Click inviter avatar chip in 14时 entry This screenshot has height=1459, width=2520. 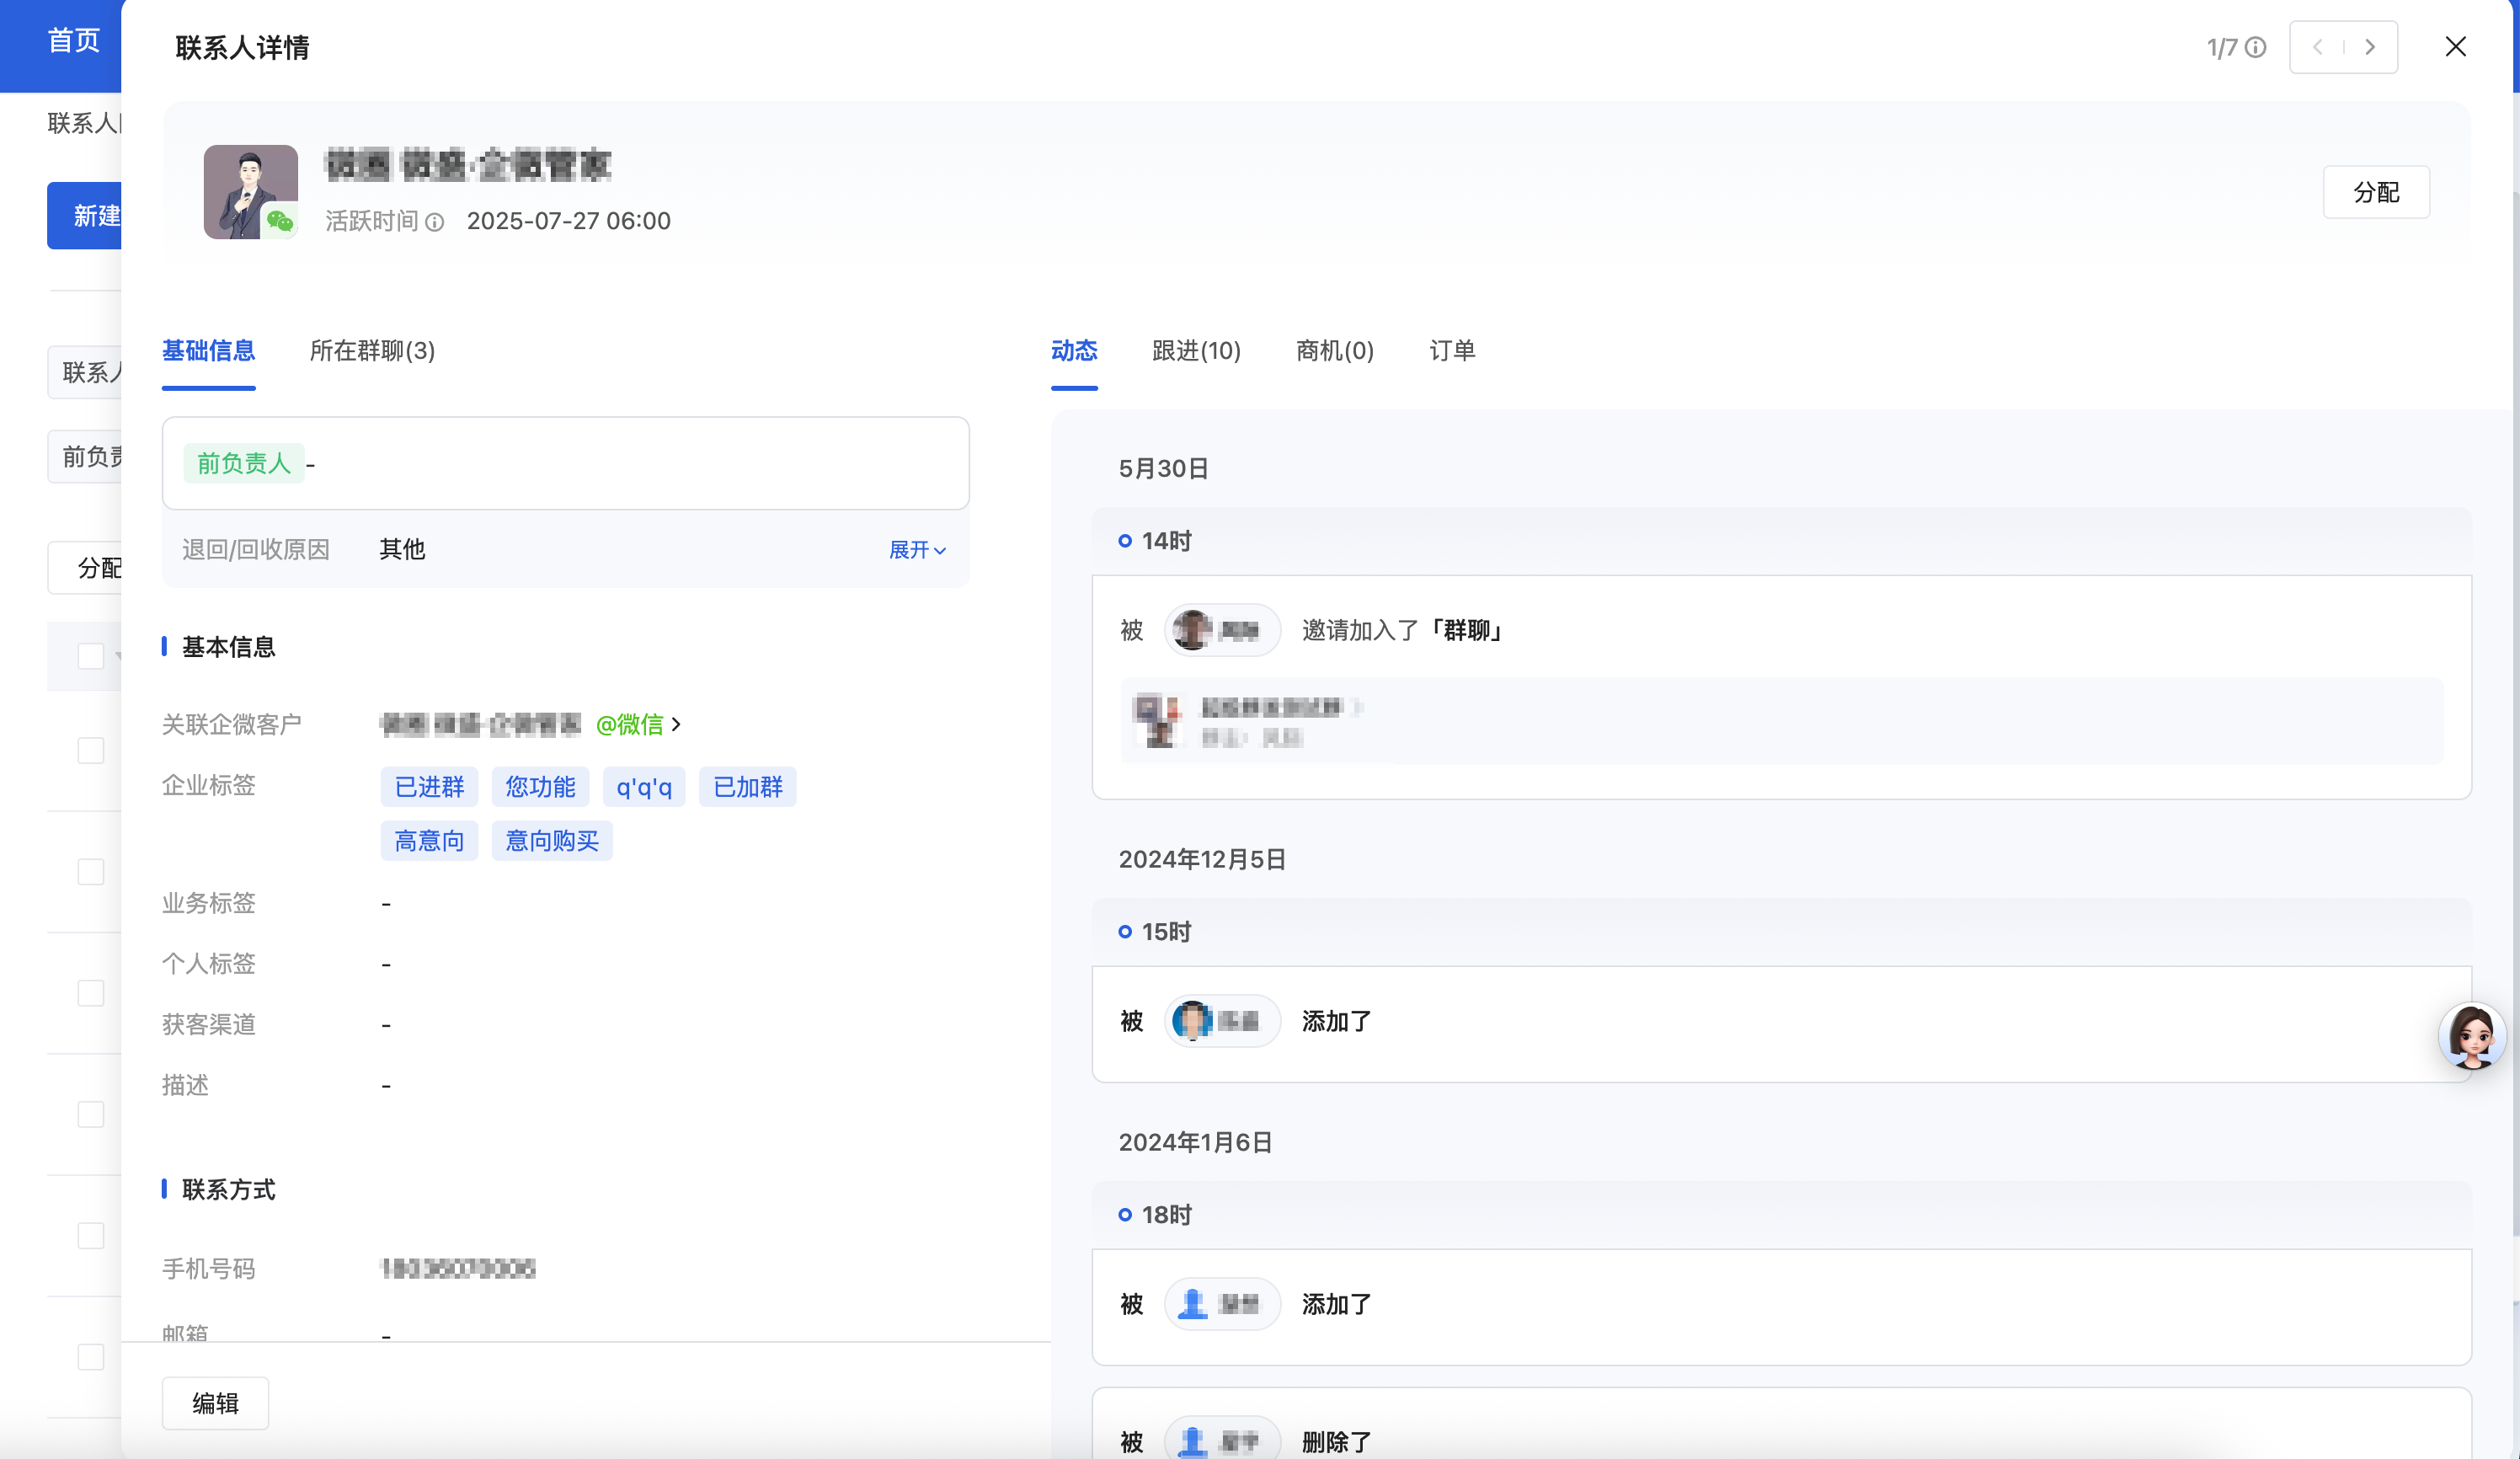point(1221,630)
